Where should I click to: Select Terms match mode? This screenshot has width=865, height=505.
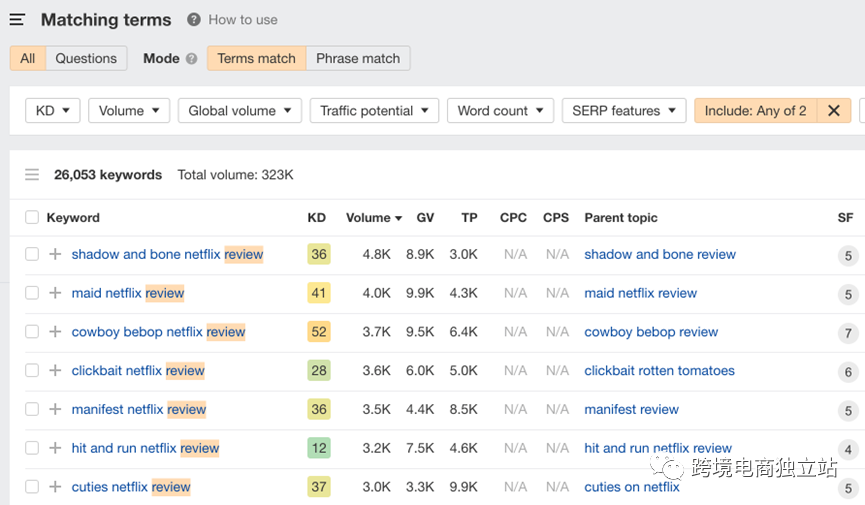(x=257, y=59)
